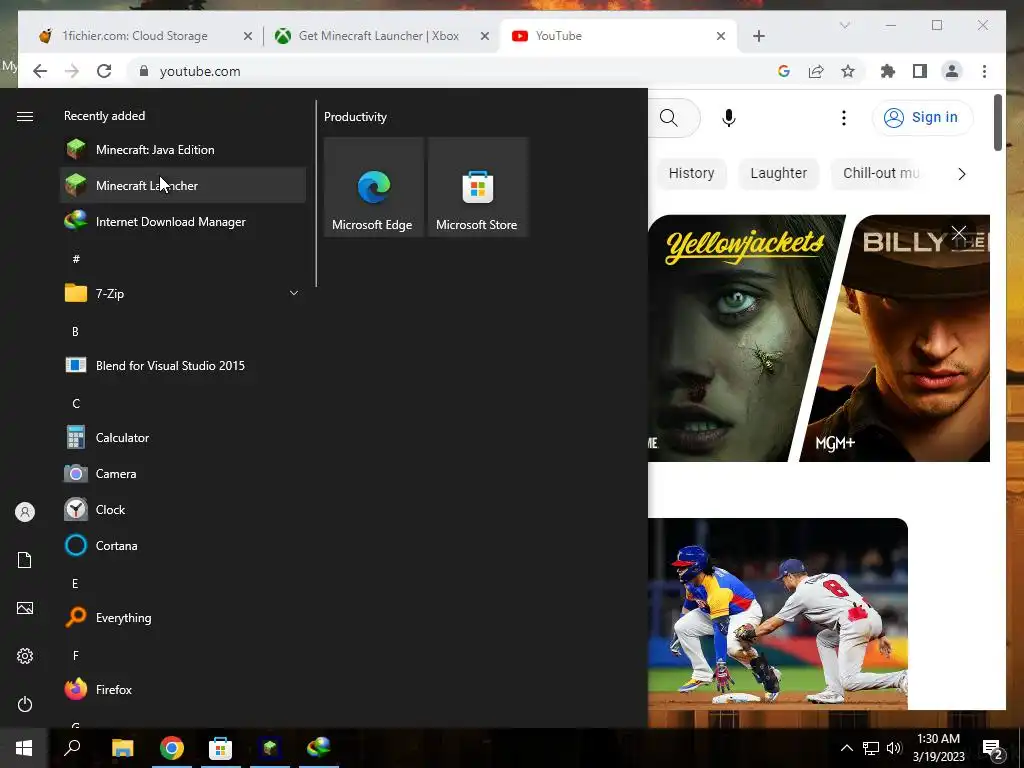
Task: Toggle Chrome side panel
Action: (x=920, y=71)
